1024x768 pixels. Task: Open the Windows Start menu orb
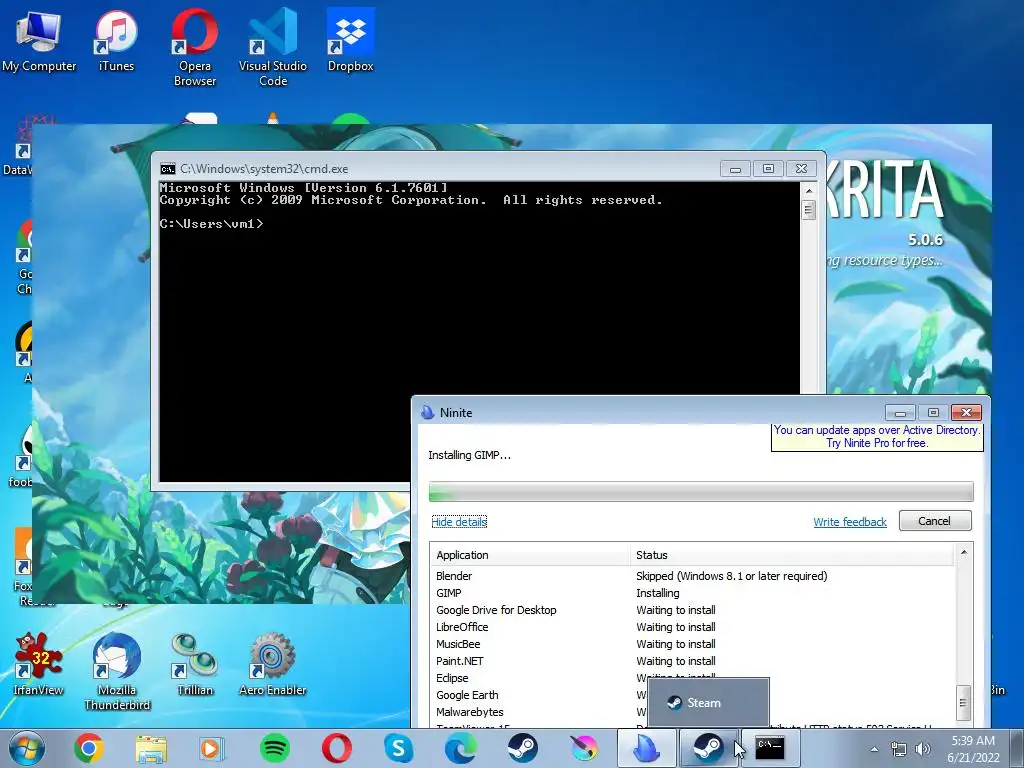[26, 748]
